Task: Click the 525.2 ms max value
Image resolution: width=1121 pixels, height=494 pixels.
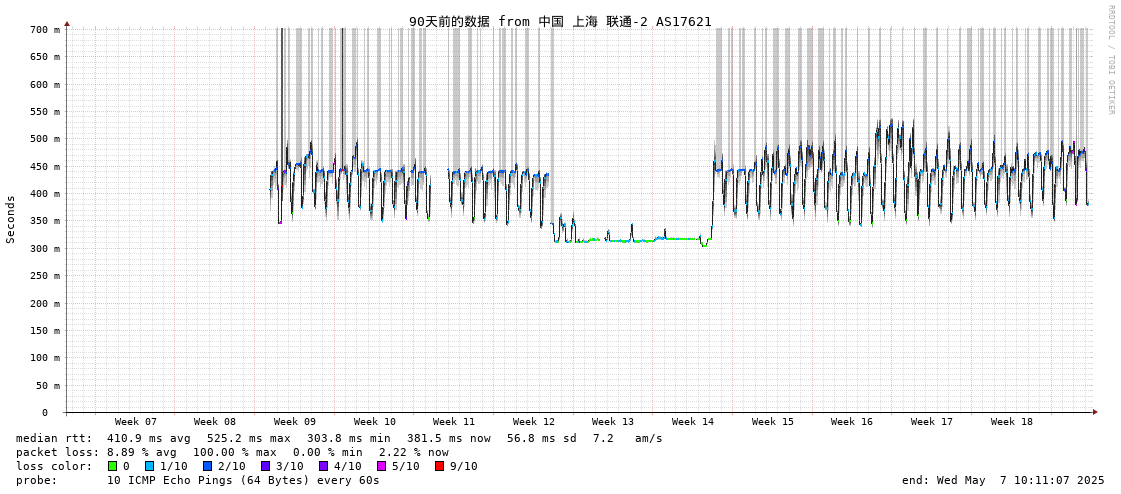Action: click(x=247, y=438)
